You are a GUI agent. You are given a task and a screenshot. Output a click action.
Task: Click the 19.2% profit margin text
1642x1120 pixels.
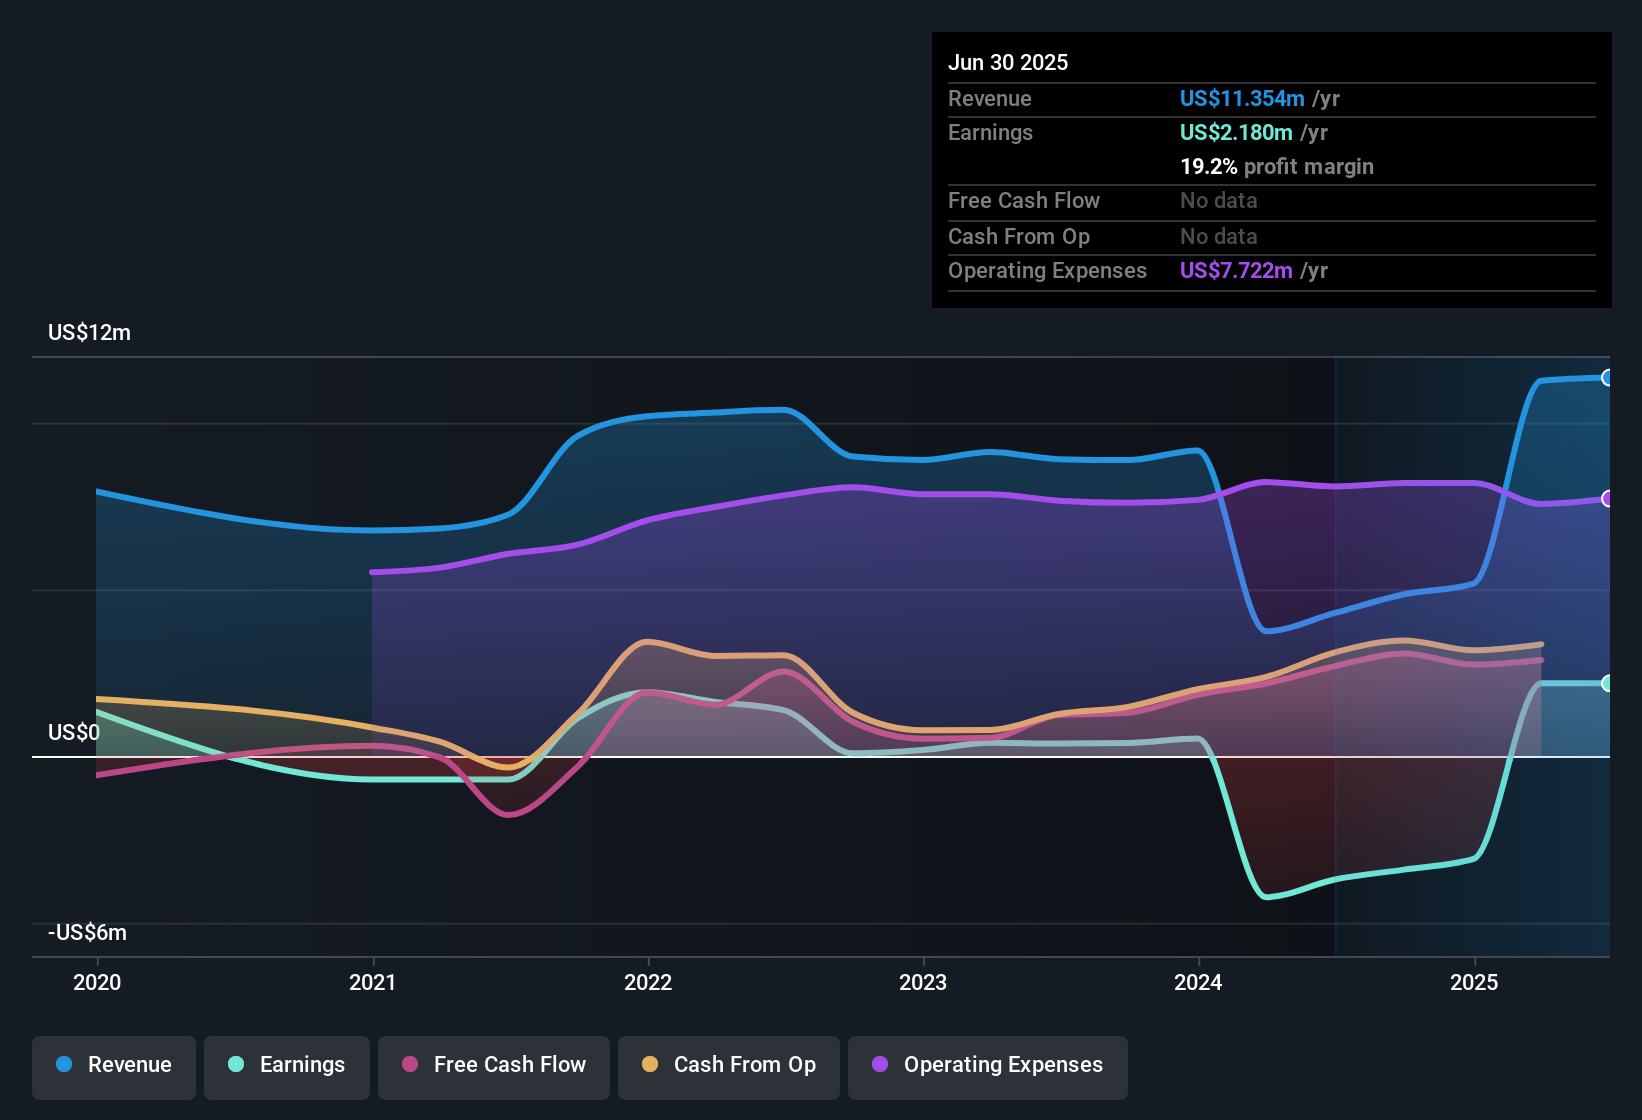coord(1277,166)
